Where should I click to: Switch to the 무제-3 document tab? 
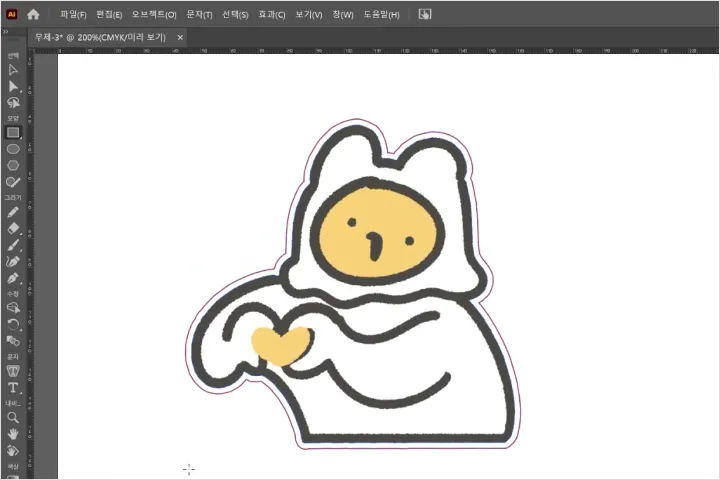tap(100, 38)
